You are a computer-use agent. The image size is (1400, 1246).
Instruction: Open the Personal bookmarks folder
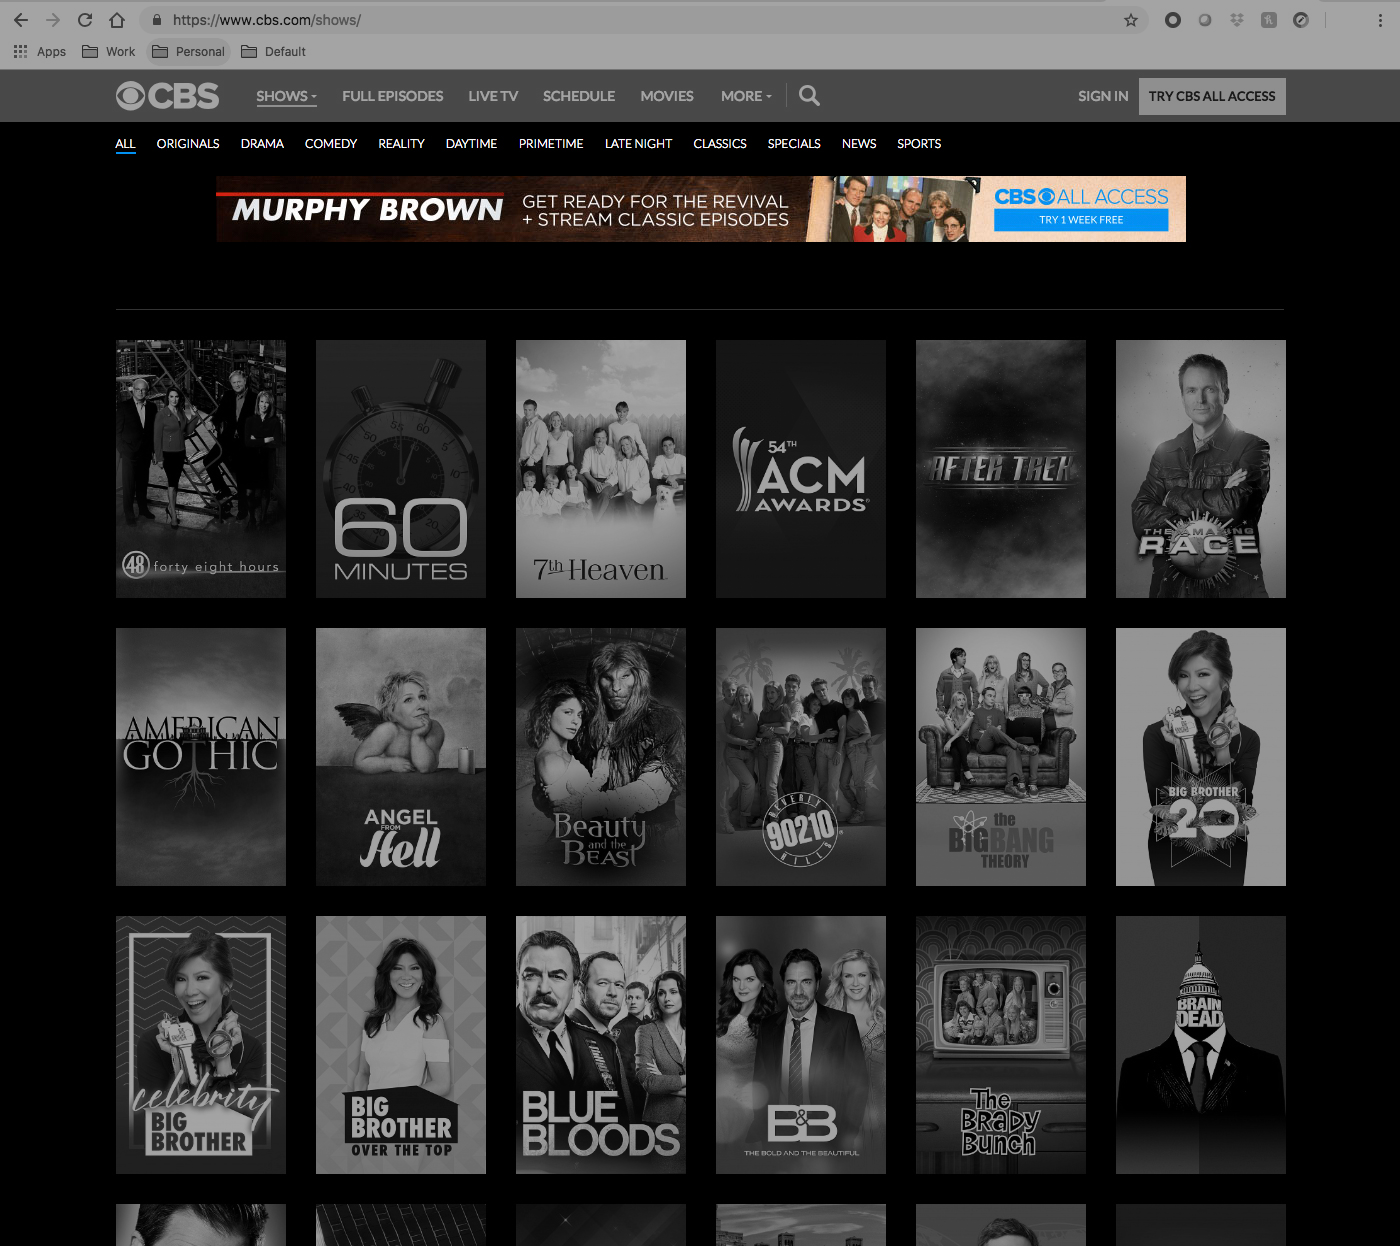click(x=188, y=52)
